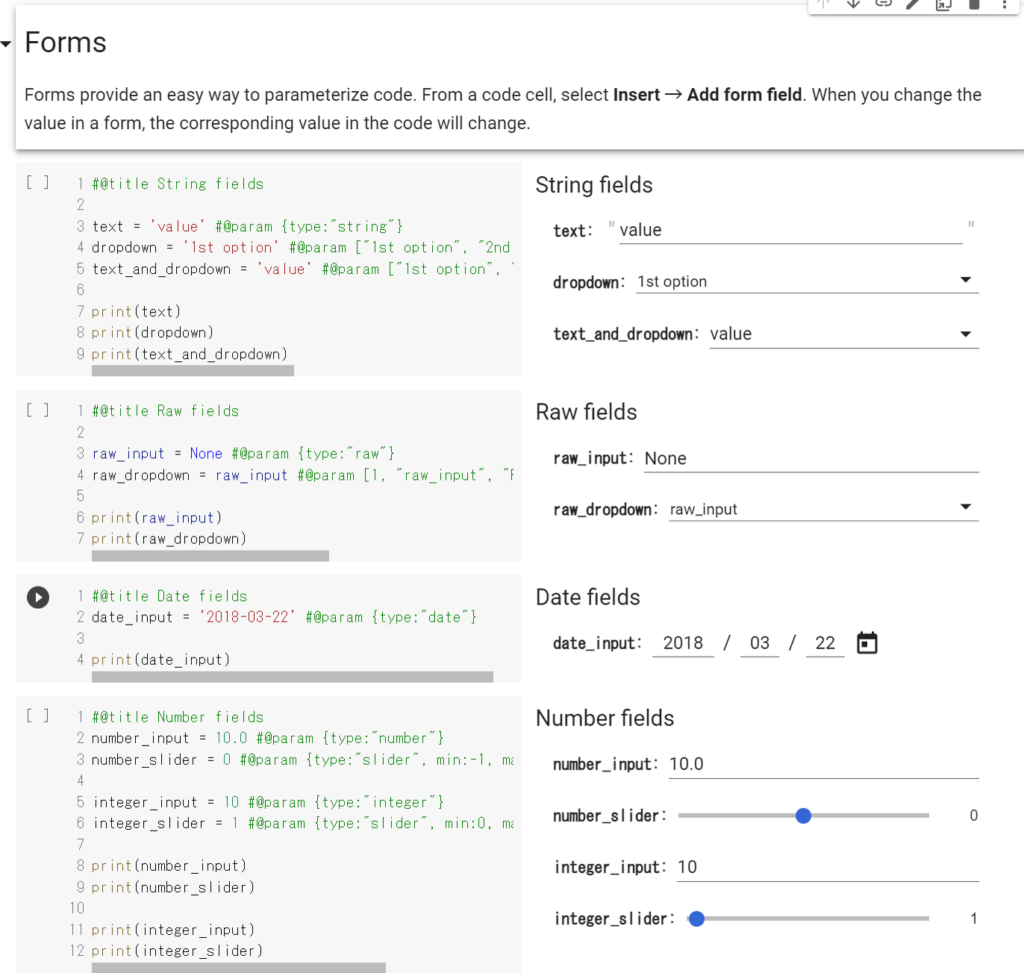This screenshot has height=973, width=1024.
Task: Click the month field 03 in date_input
Action: (x=760, y=643)
